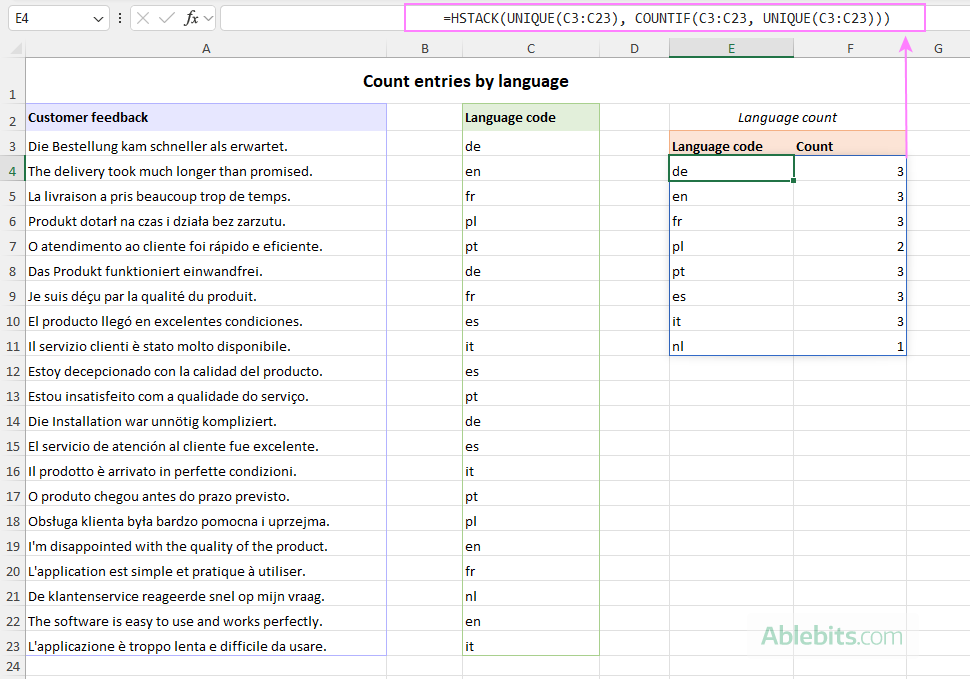Click the Select All corner triangle
Screen dimensions: 970x679
click(15, 48)
